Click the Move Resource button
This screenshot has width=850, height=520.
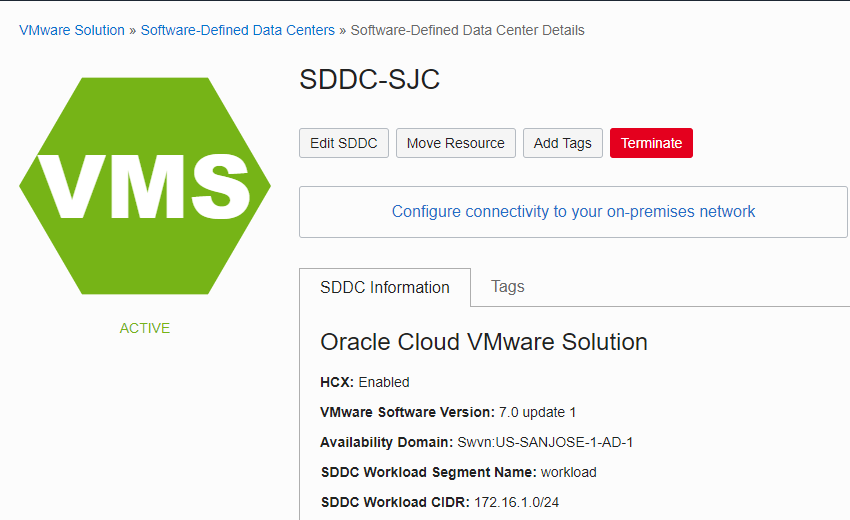point(455,143)
